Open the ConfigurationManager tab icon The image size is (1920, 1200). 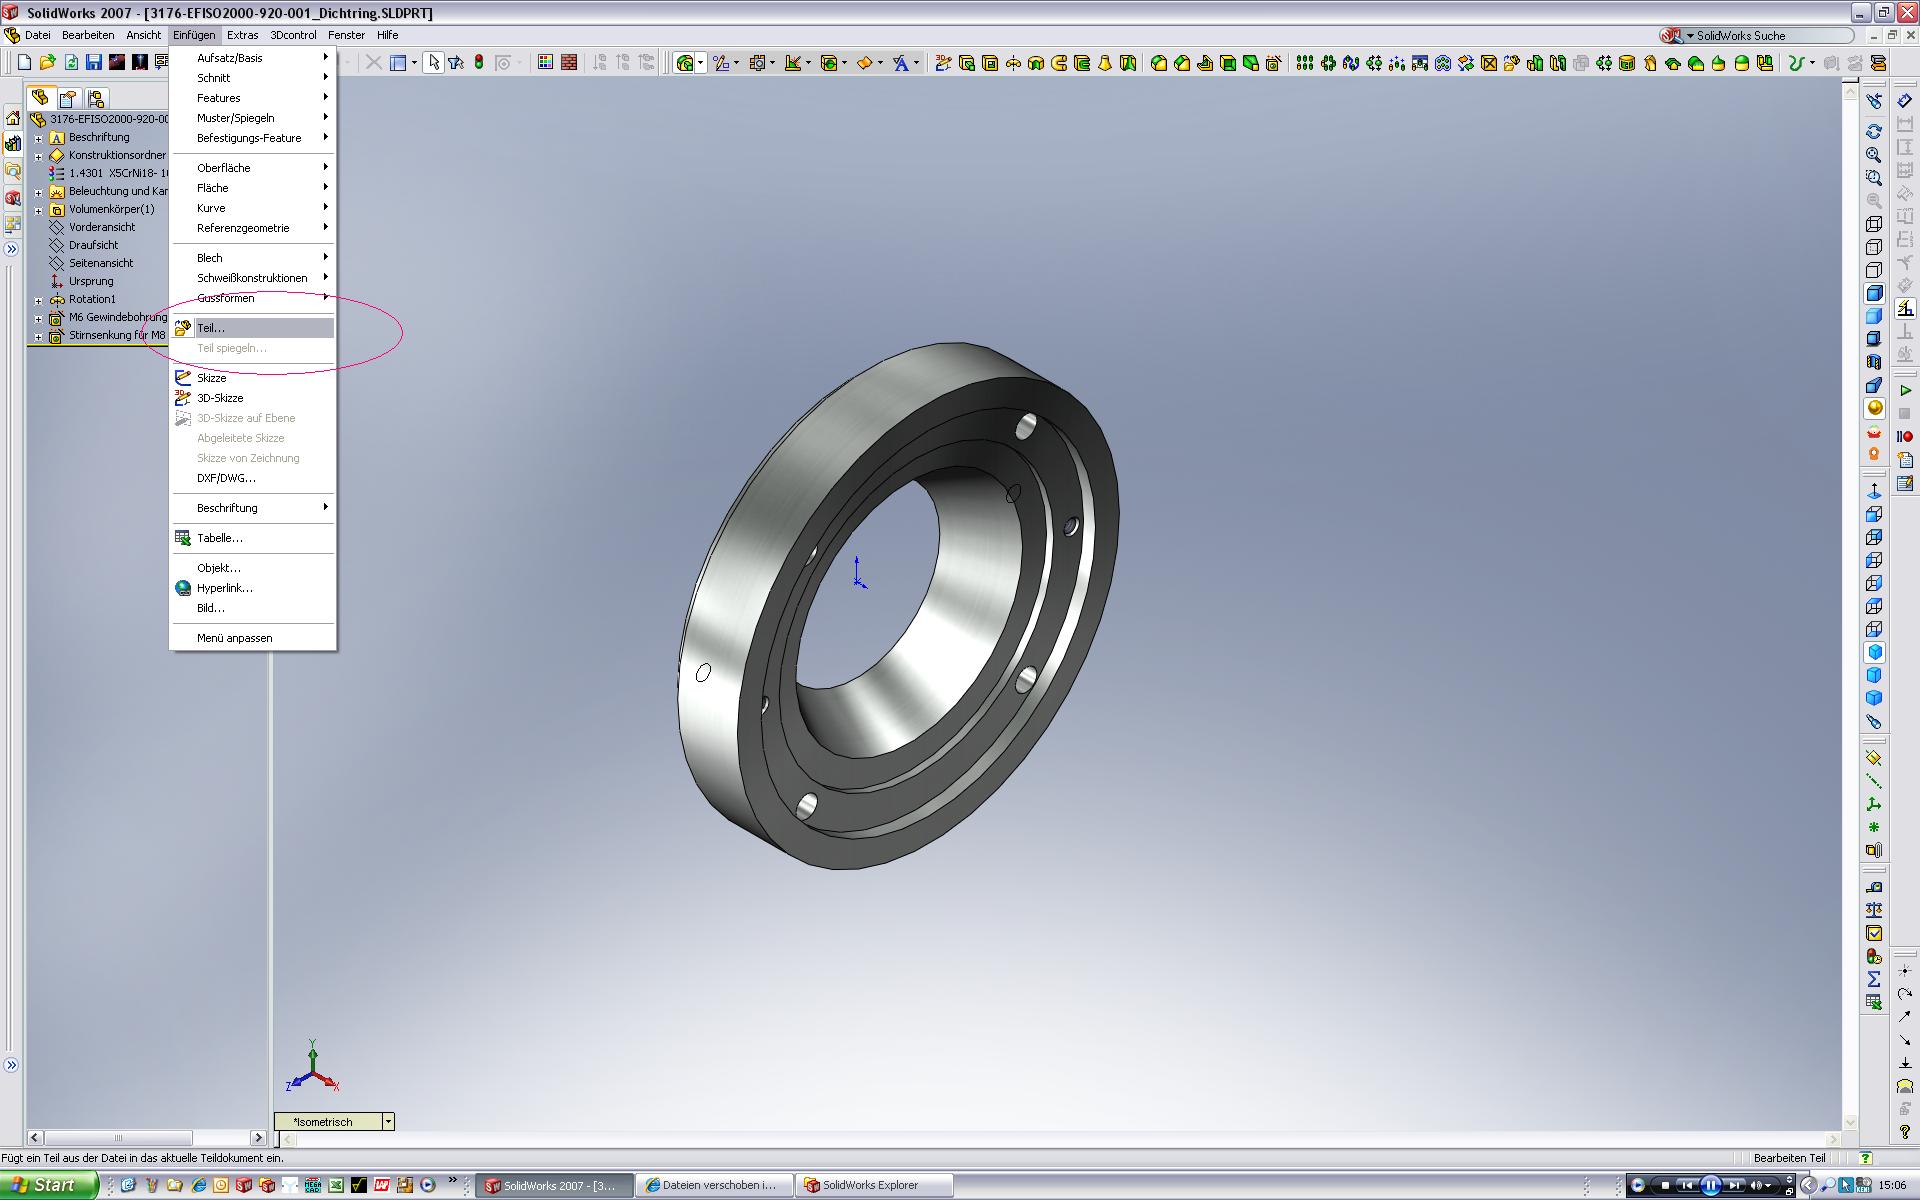96,98
